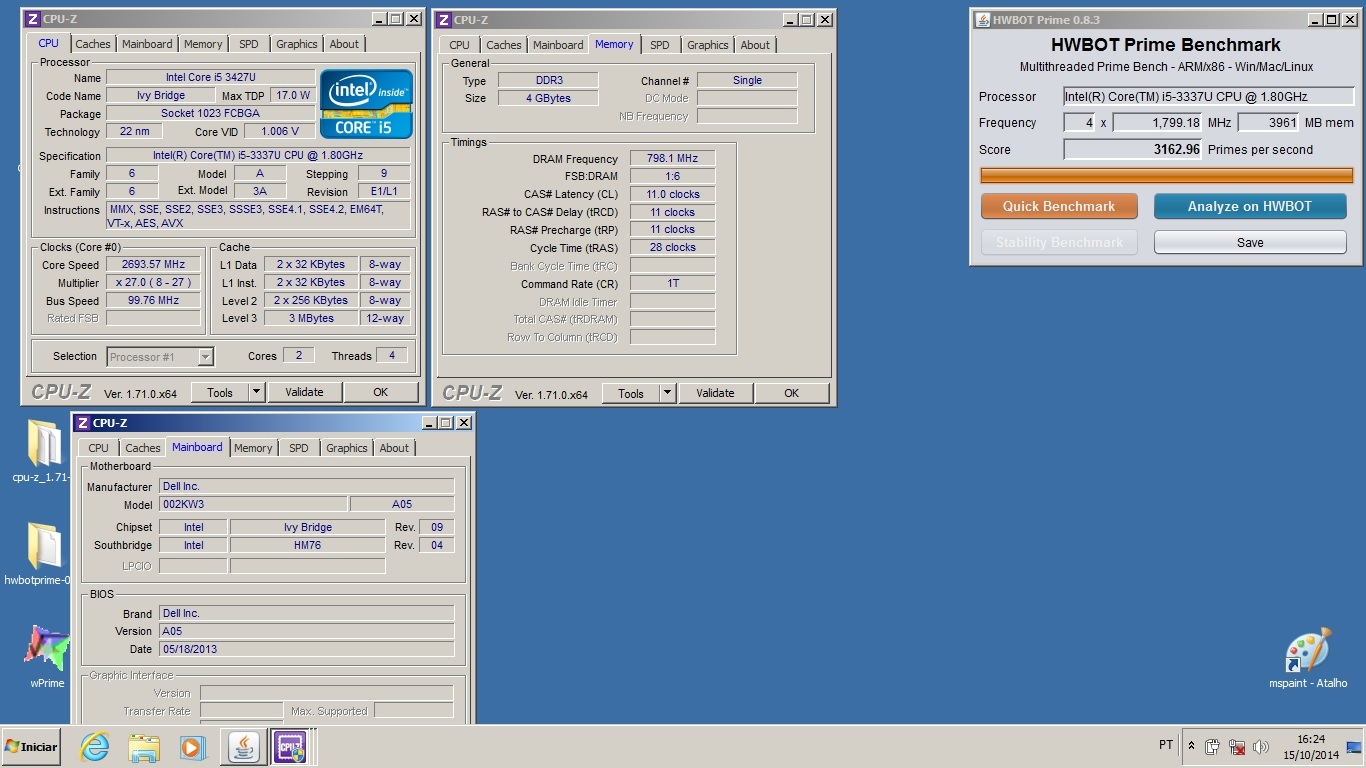Image resolution: width=1366 pixels, height=768 pixels.
Task: Click Tools button in Memory window
Action: click(x=630, y=393)
